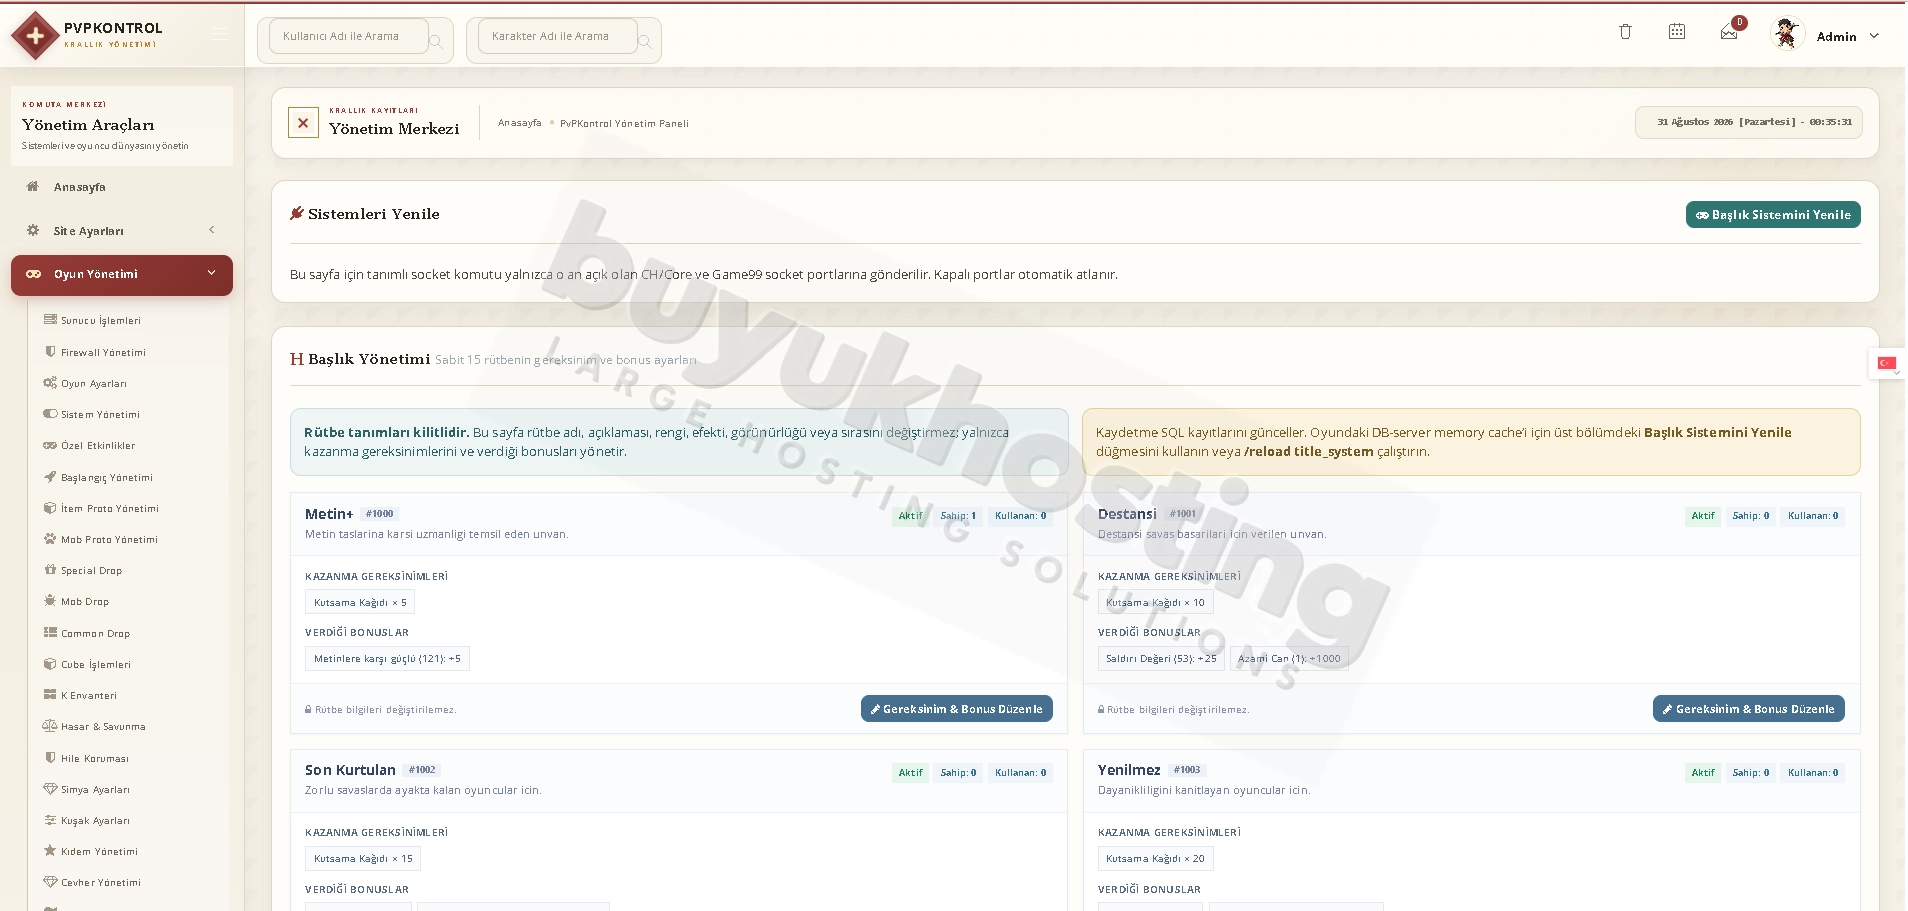Image resolution: width=1908 pixels, height=911 pixels.
Task: Click the İtem Proto Yönetimi cube icon
Action: click(50, 508)
